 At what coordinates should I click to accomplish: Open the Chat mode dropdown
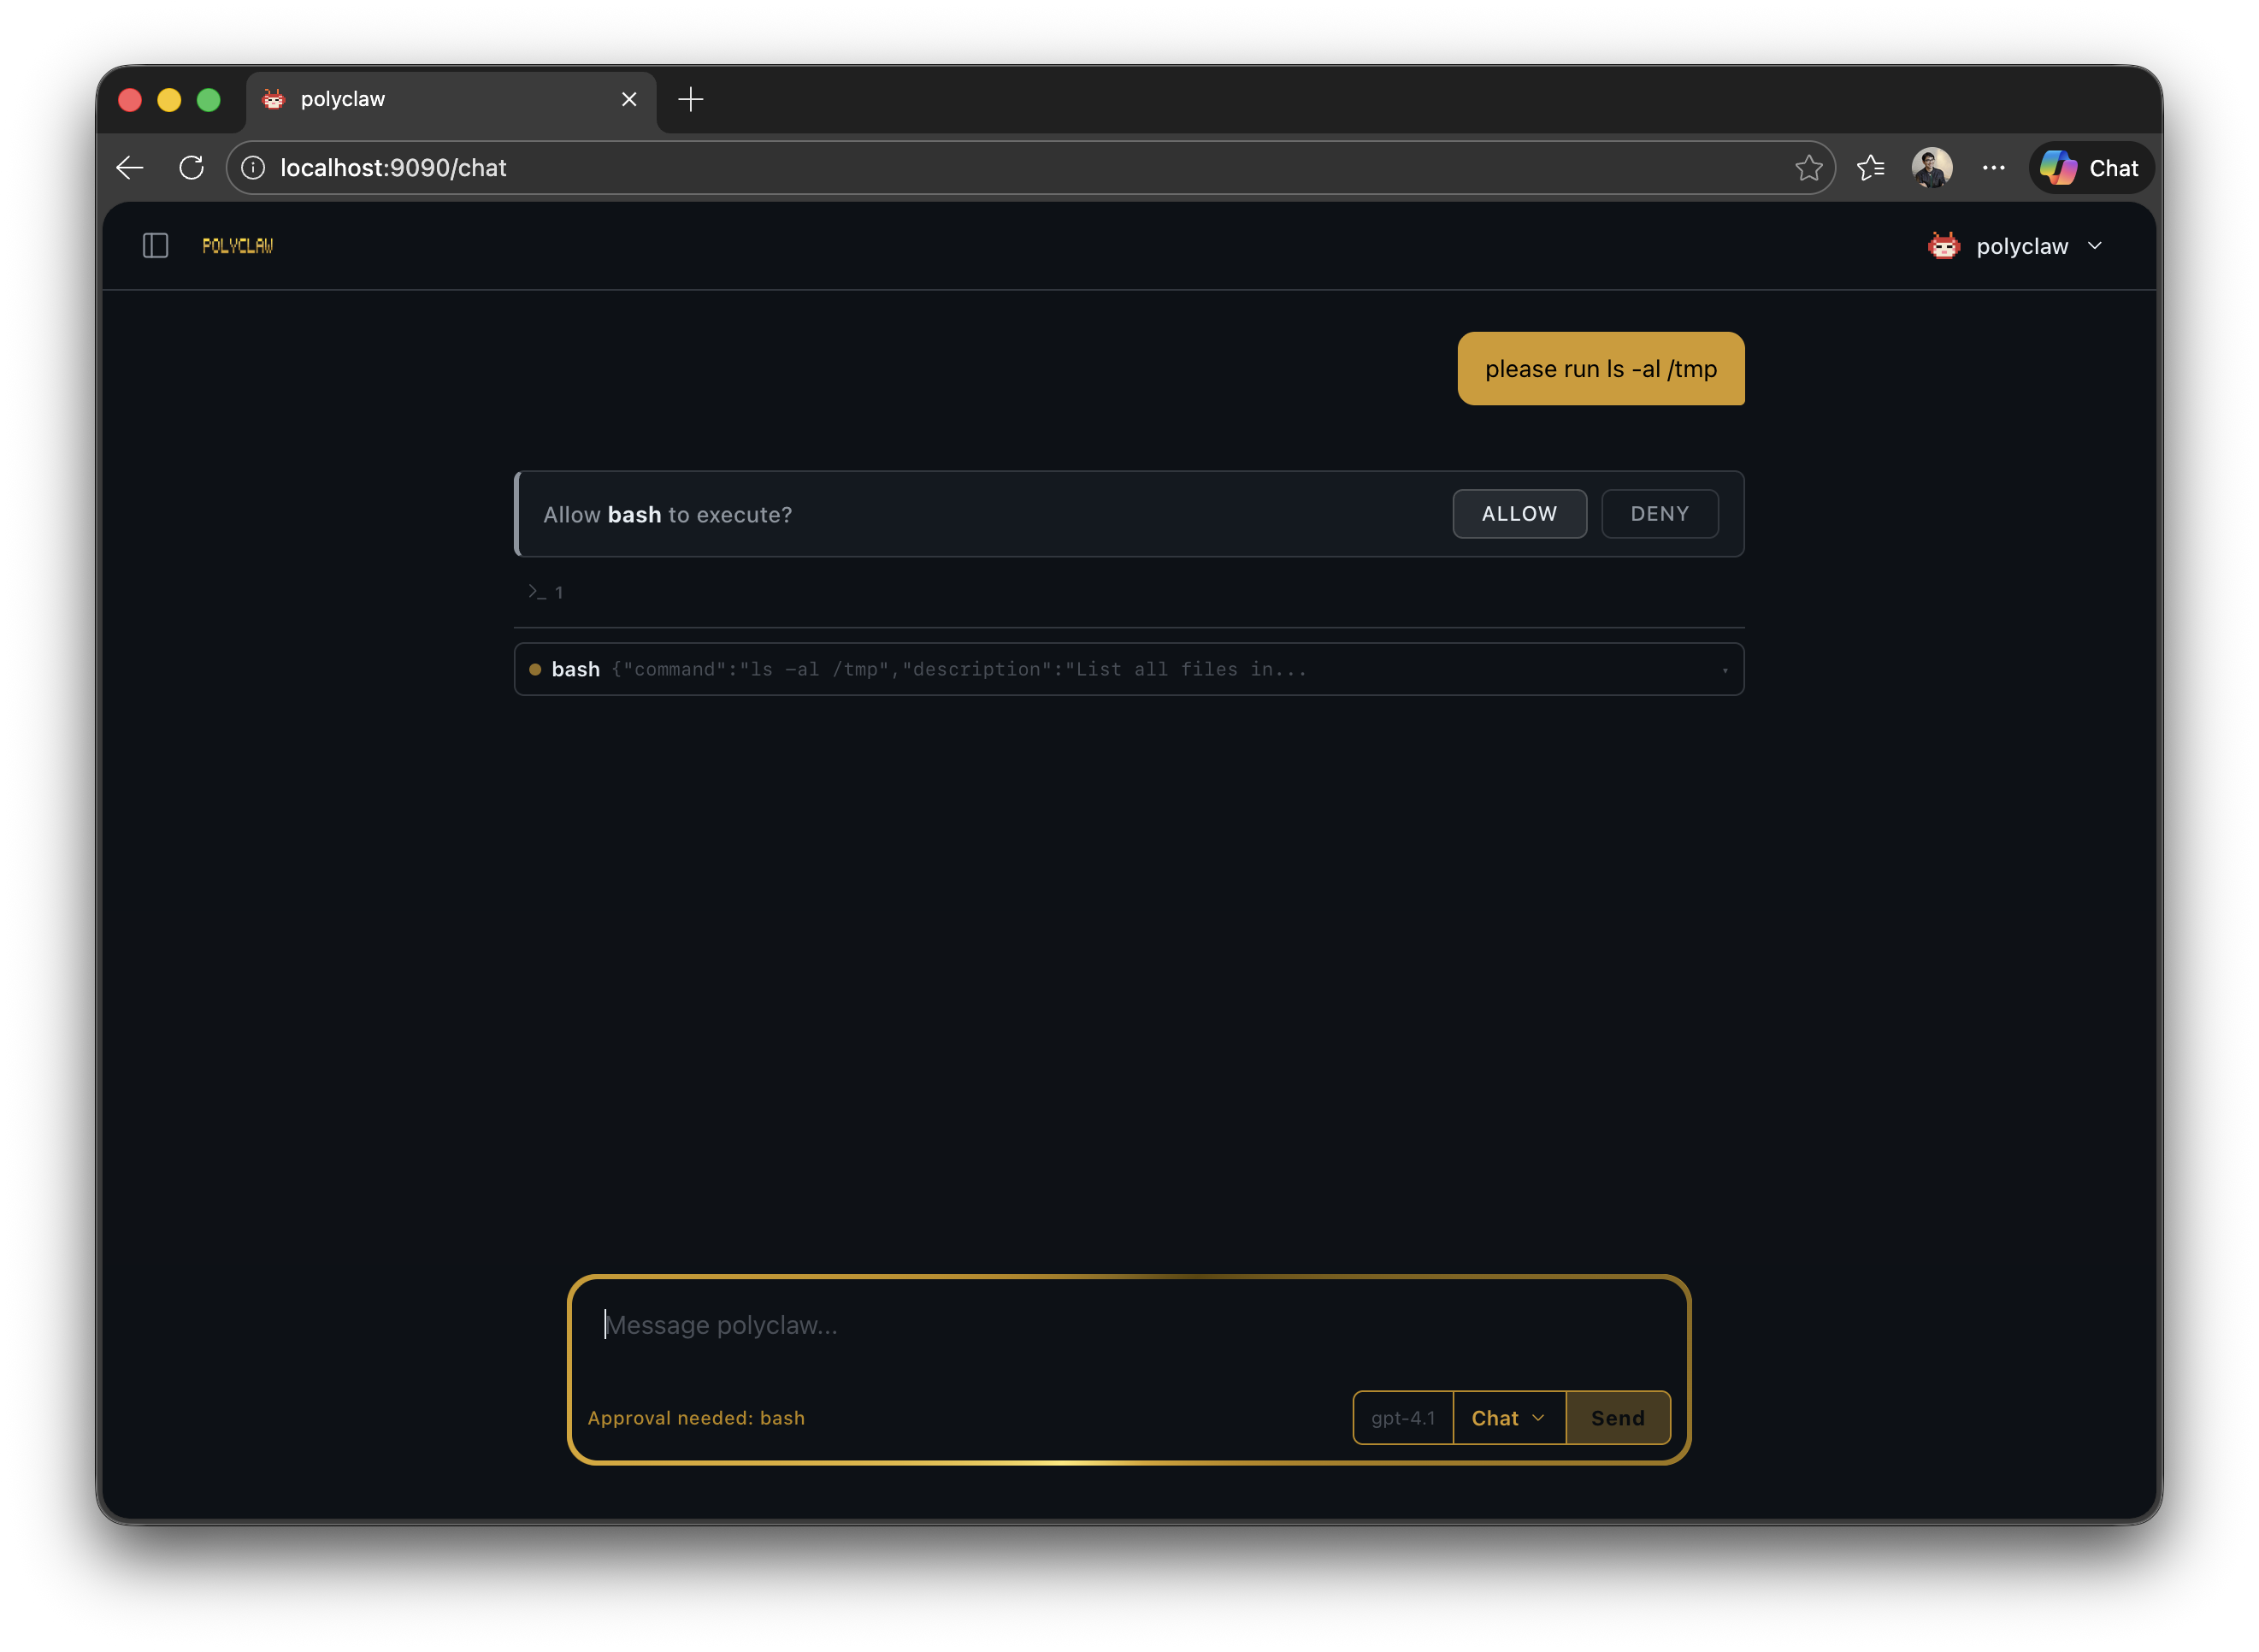[1508, 1418]
